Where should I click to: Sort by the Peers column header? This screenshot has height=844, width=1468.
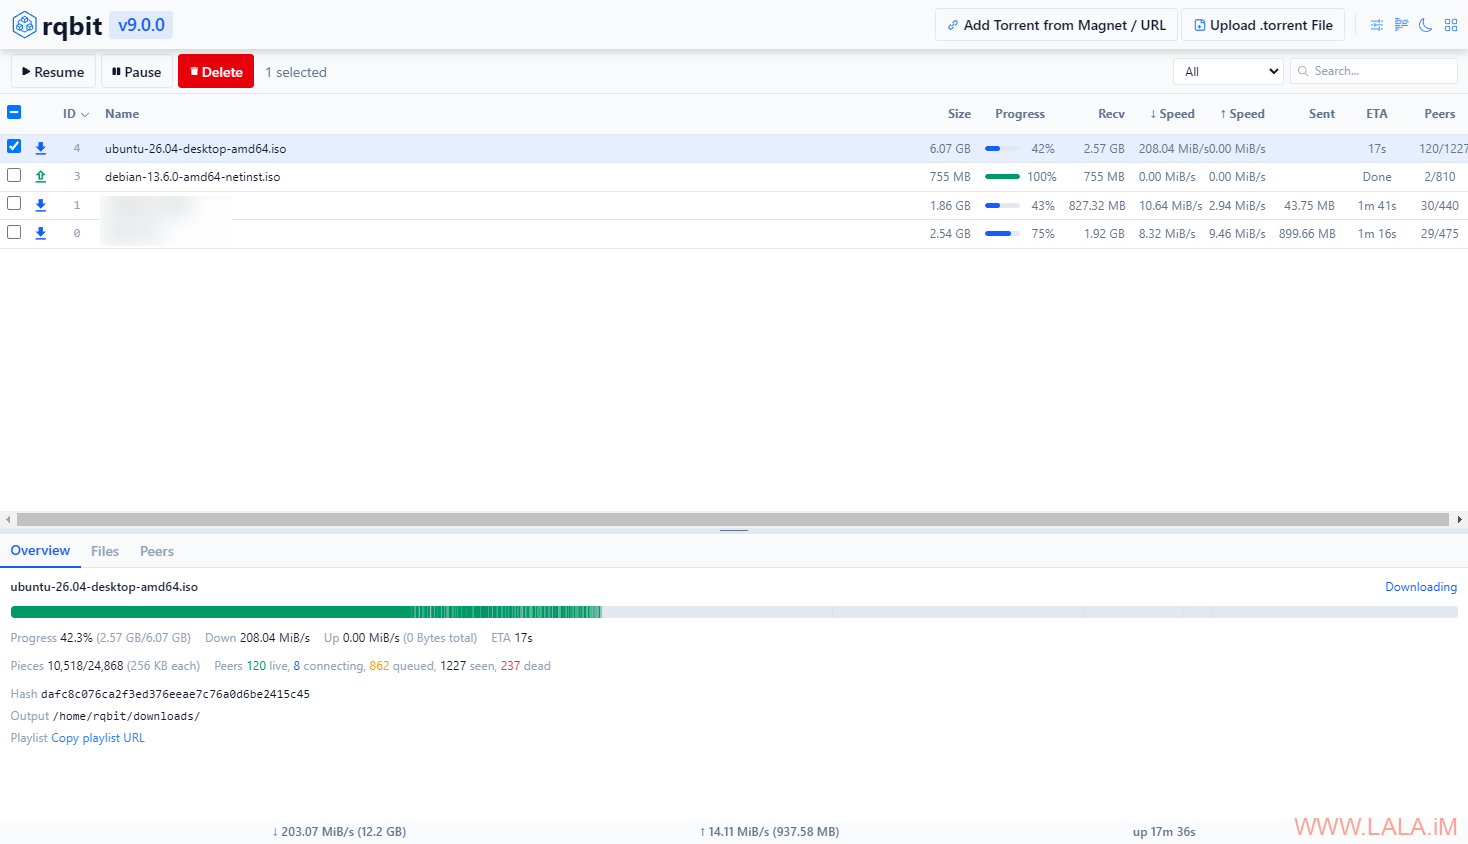pyautogui.click(x=1440, y=114)
